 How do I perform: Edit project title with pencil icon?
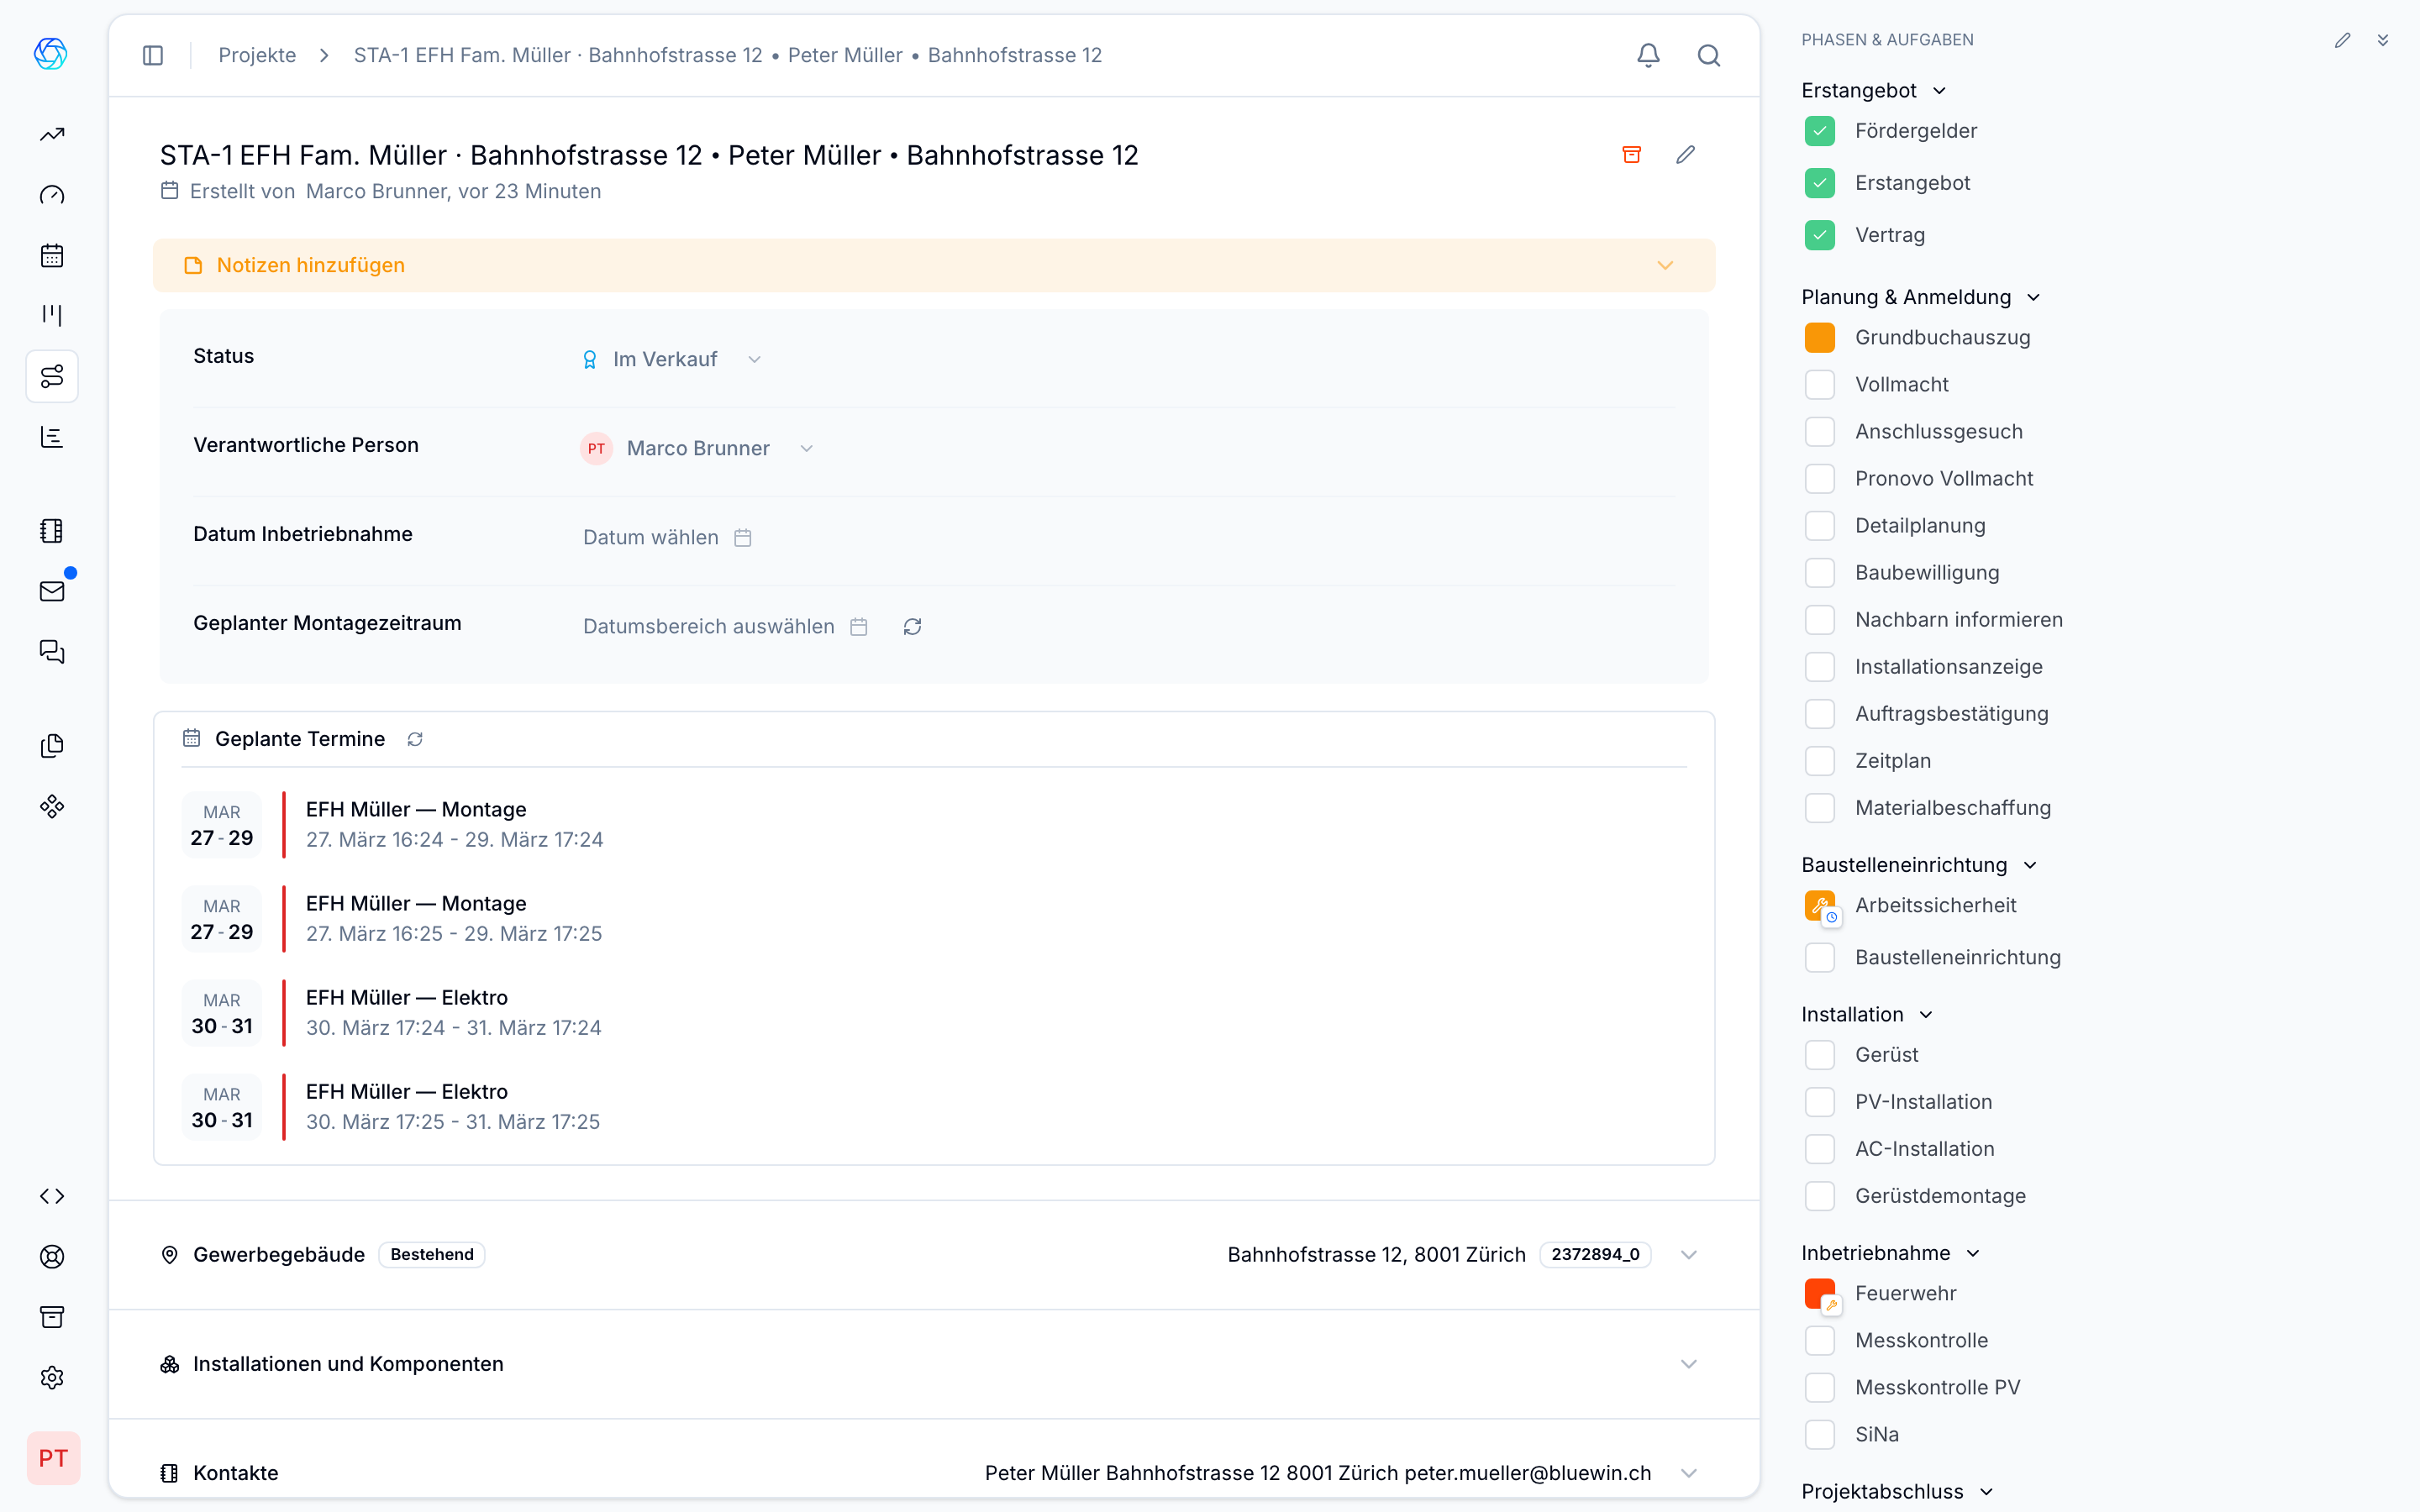(x=1685, y=154)
